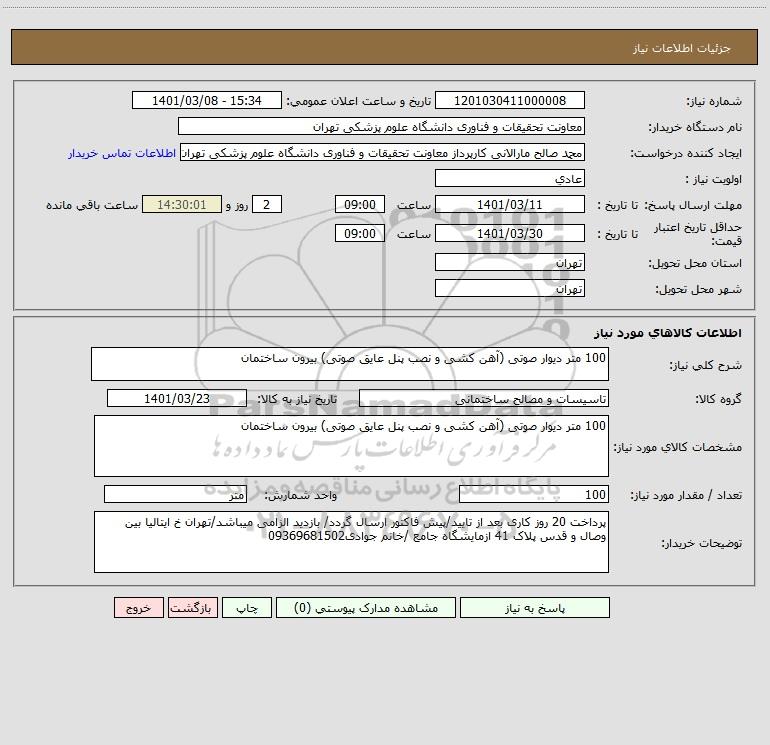Viewport: 770px width, 745px height.
Task: Click the ساعت باقی مانده label
Action: [x=92, y=205]
